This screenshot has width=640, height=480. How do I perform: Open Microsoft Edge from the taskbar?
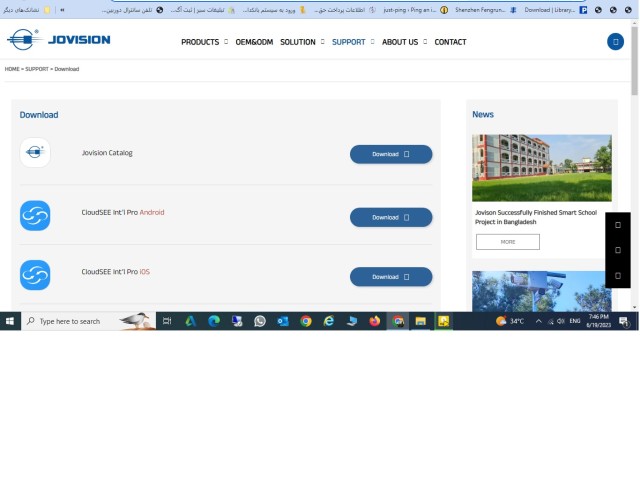point(214,321)
